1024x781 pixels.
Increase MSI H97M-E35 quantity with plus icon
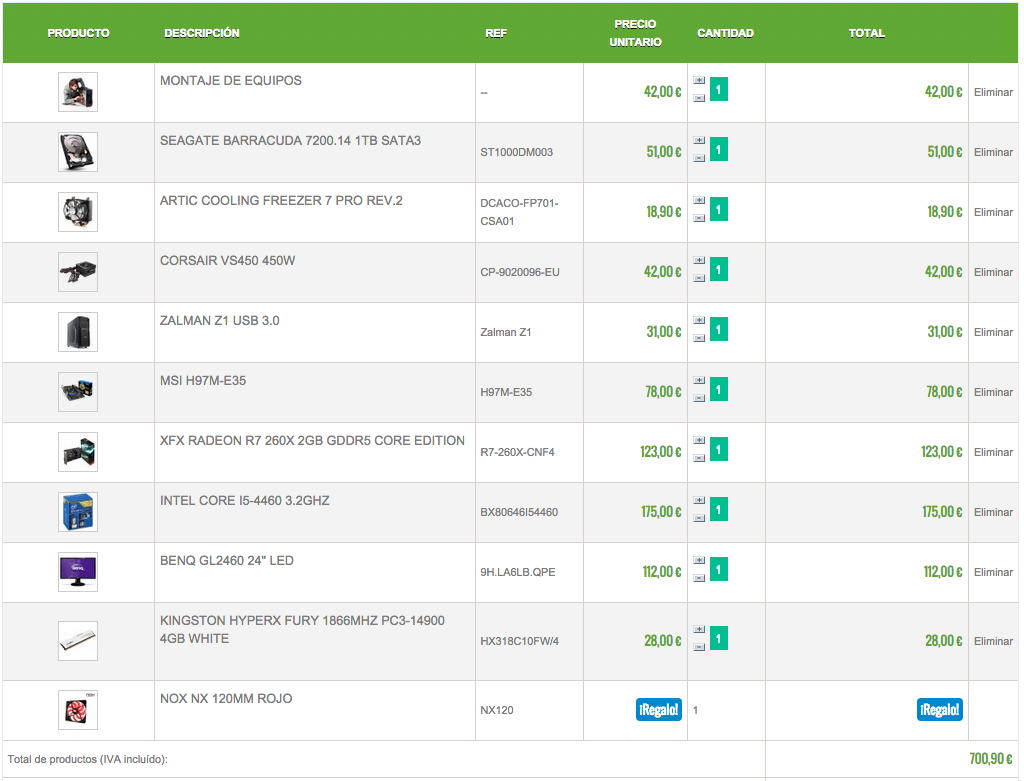point(699,381)
